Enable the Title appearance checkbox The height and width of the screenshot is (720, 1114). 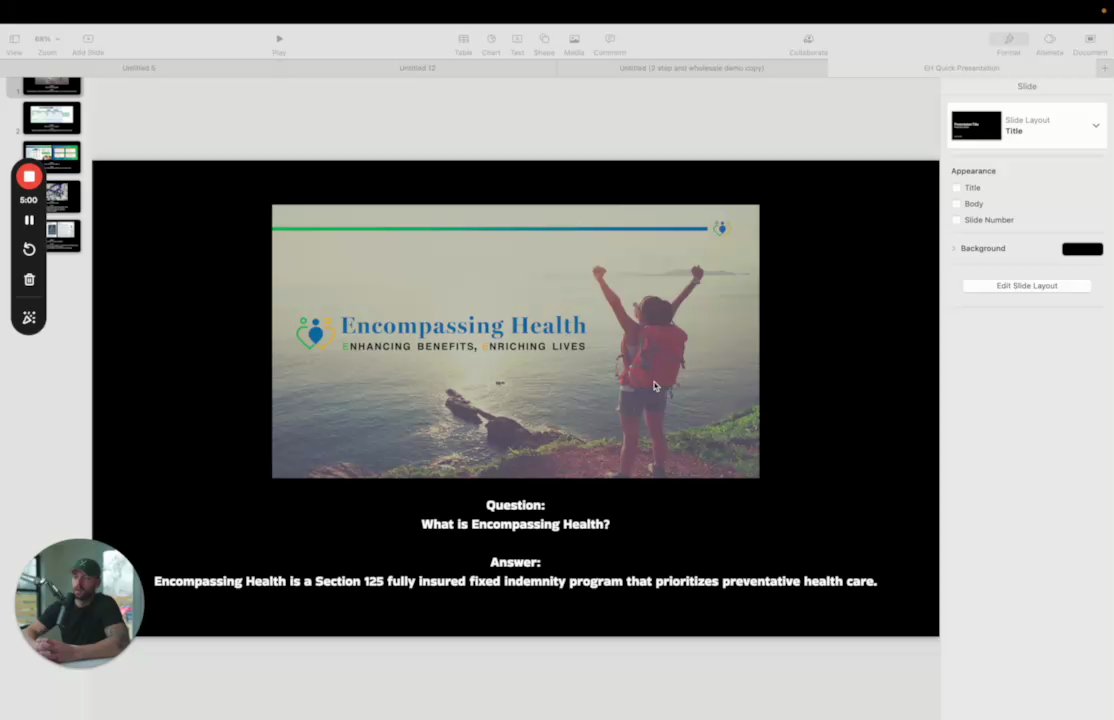pos(956,188)
